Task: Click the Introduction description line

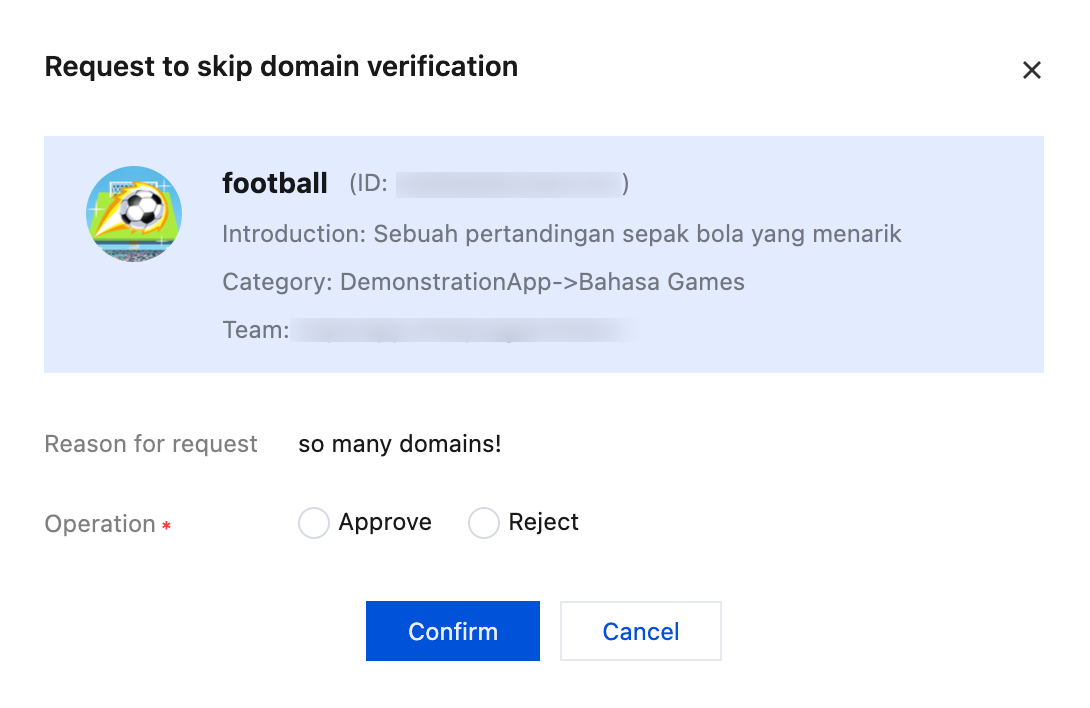Action: 562,234
